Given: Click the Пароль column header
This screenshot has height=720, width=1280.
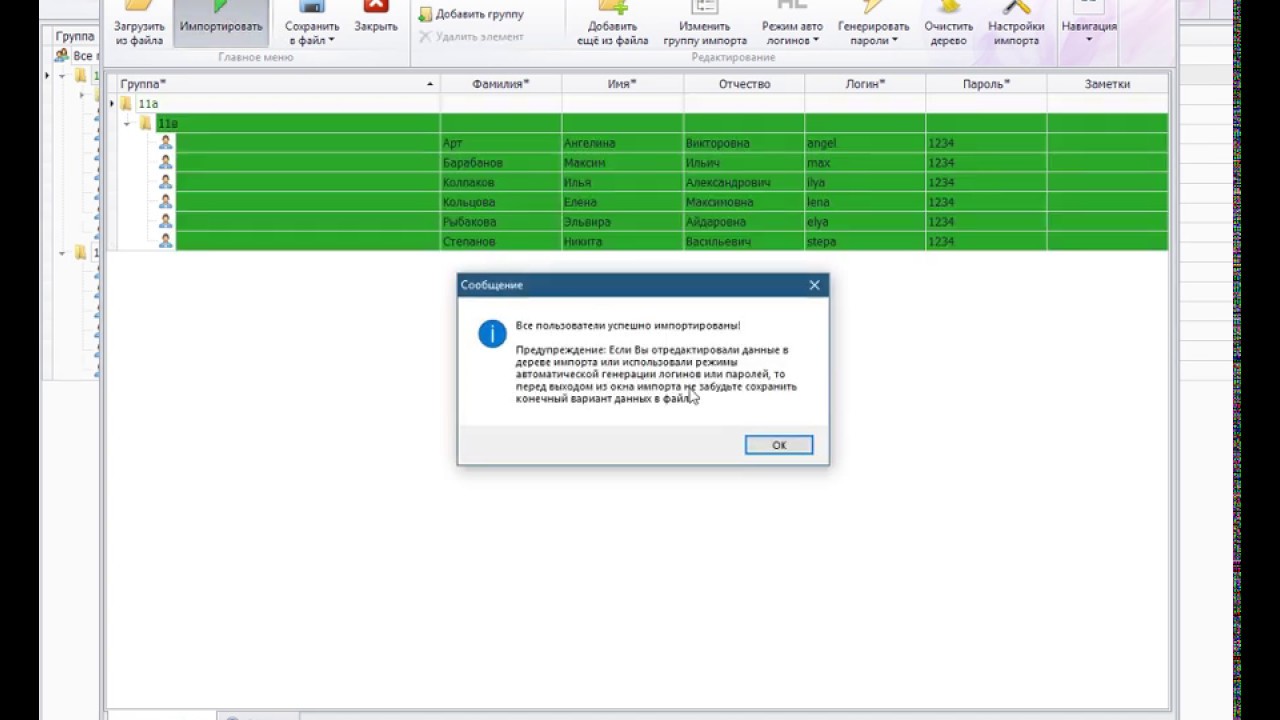Looking at the screenshot, I should click(986, 84).
